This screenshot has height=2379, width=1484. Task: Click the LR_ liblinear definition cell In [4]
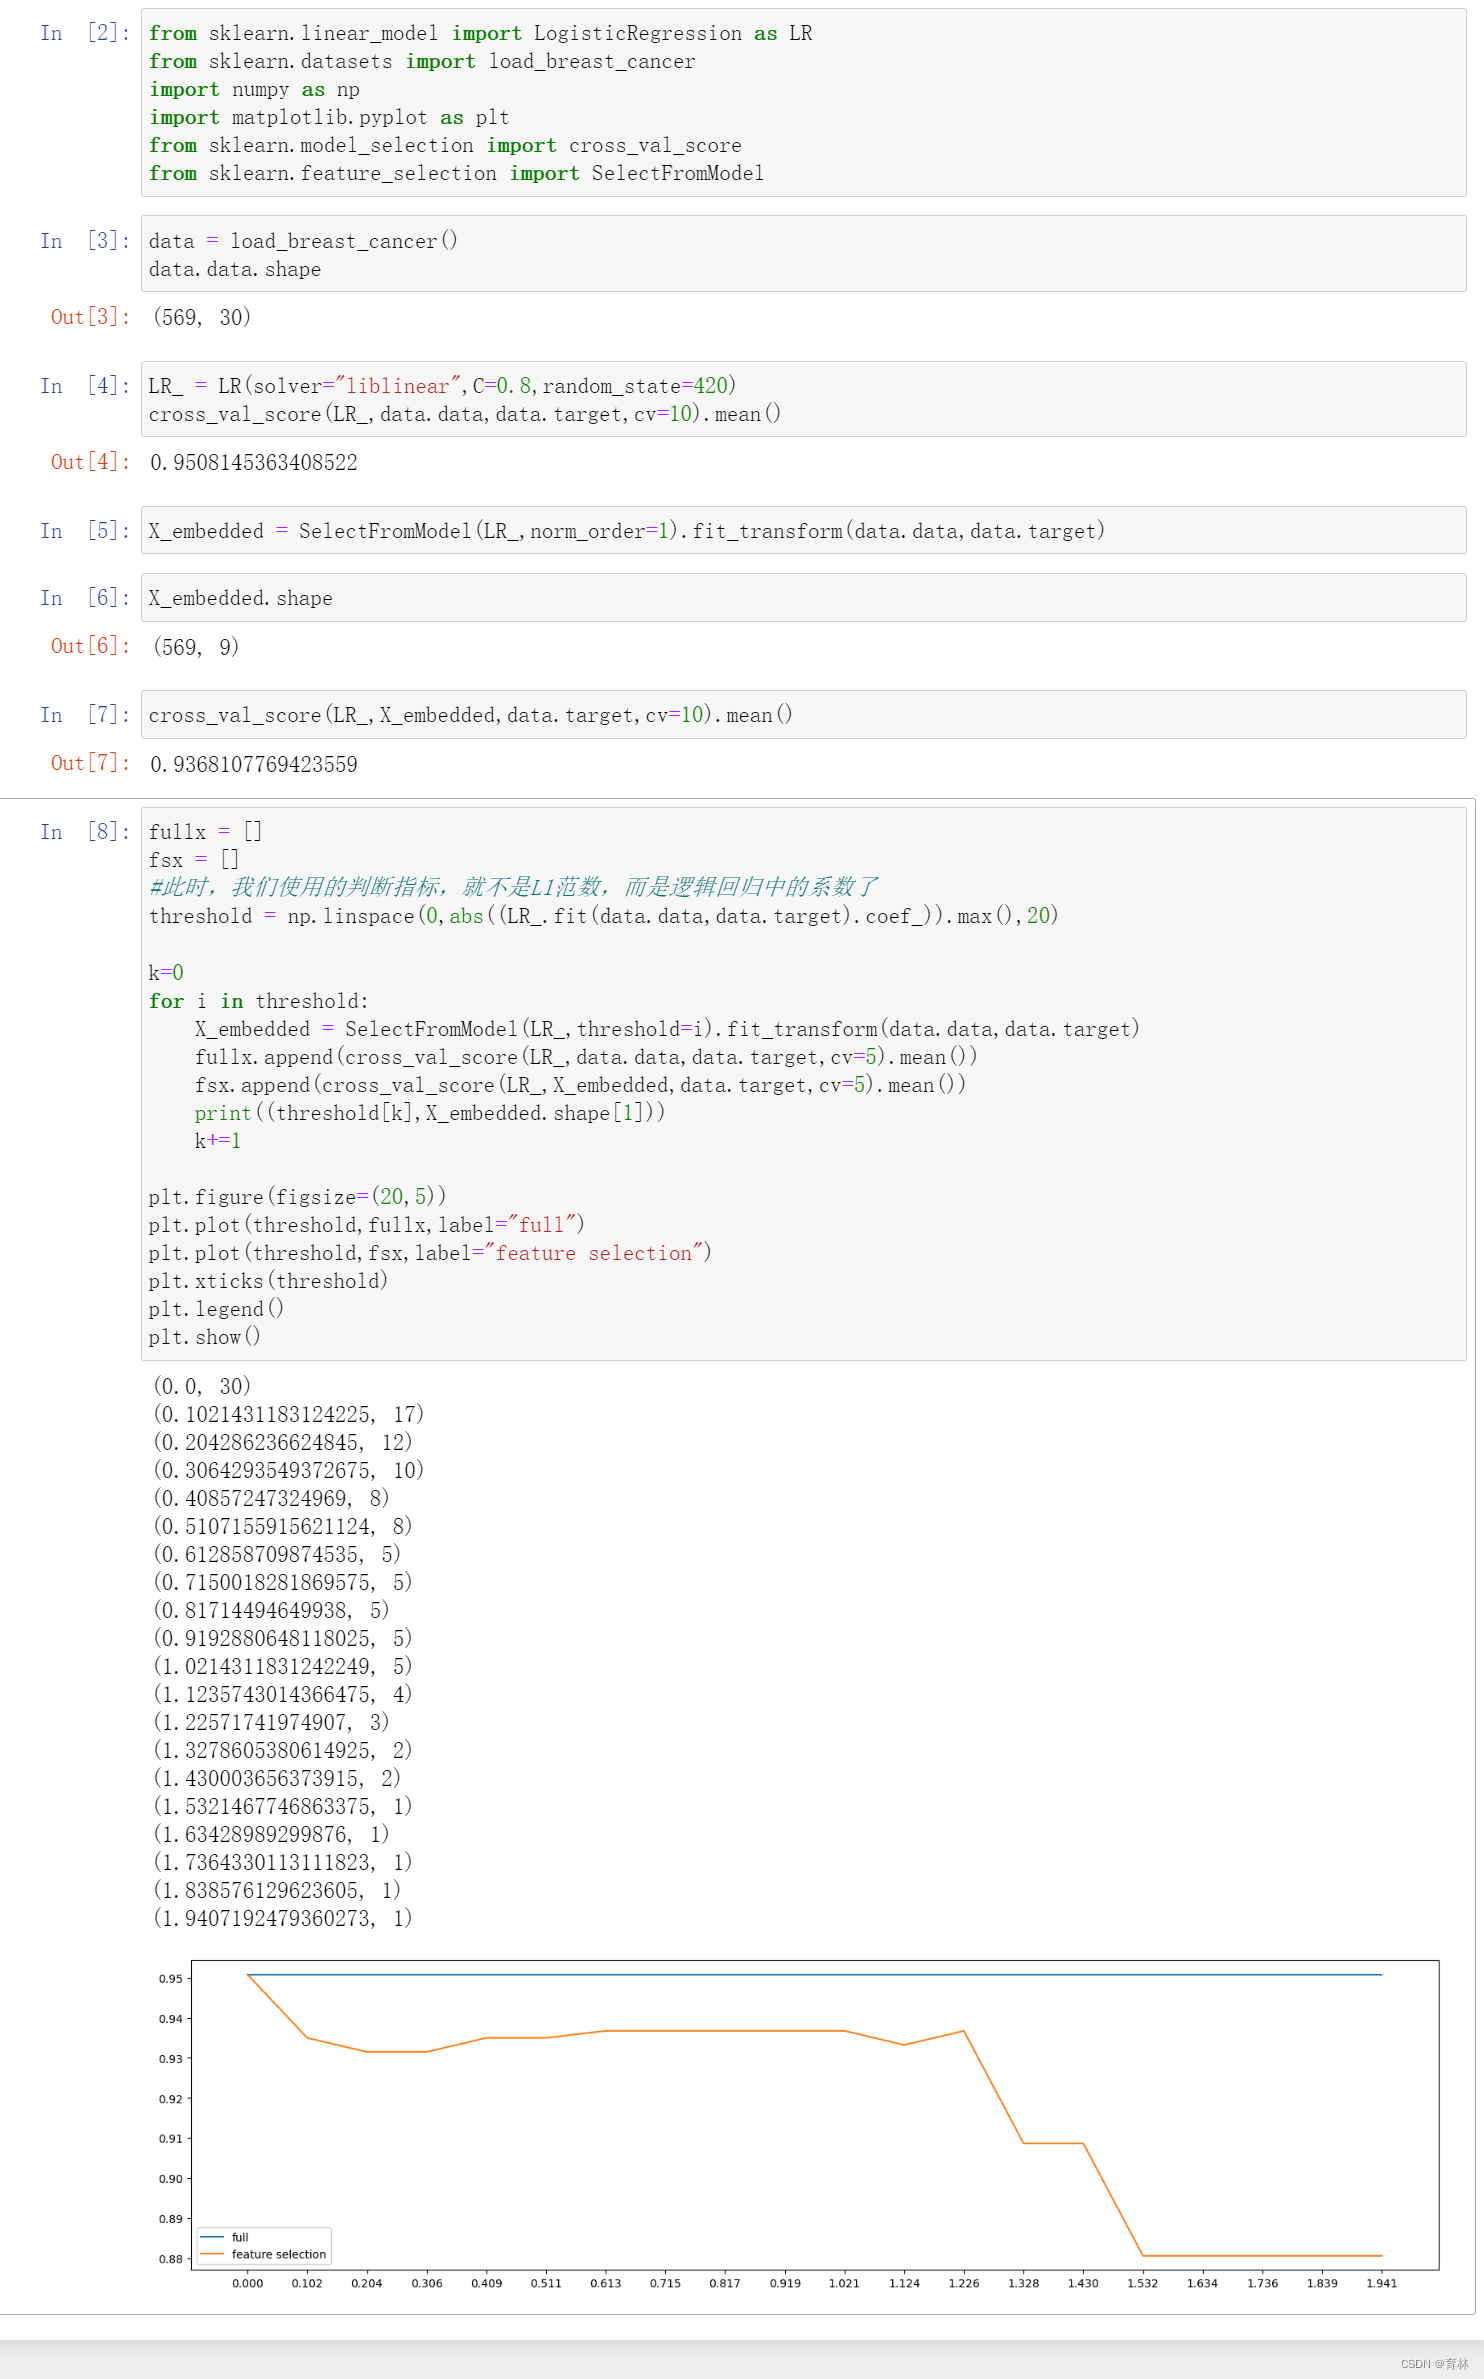803,399
